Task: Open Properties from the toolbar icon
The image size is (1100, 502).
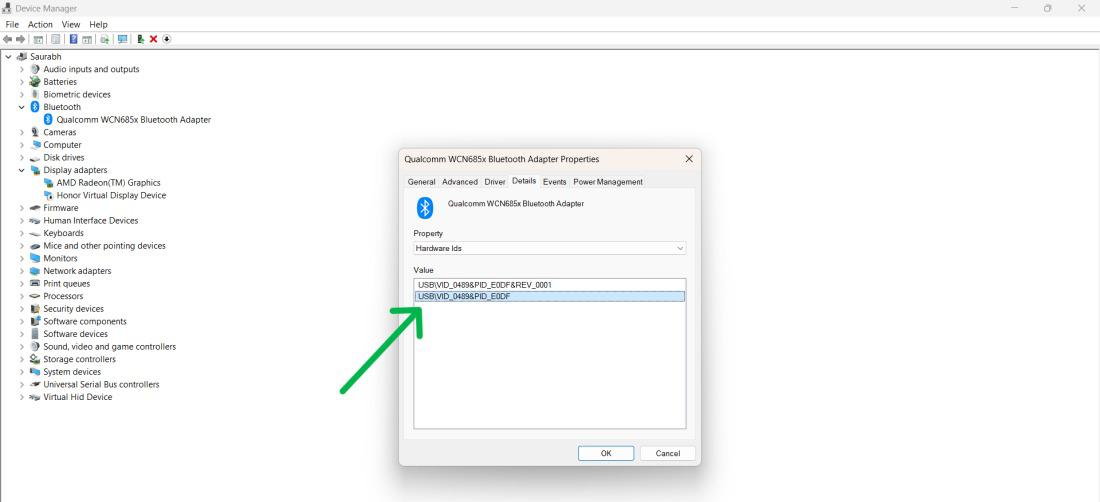Action: click(55, 39)
